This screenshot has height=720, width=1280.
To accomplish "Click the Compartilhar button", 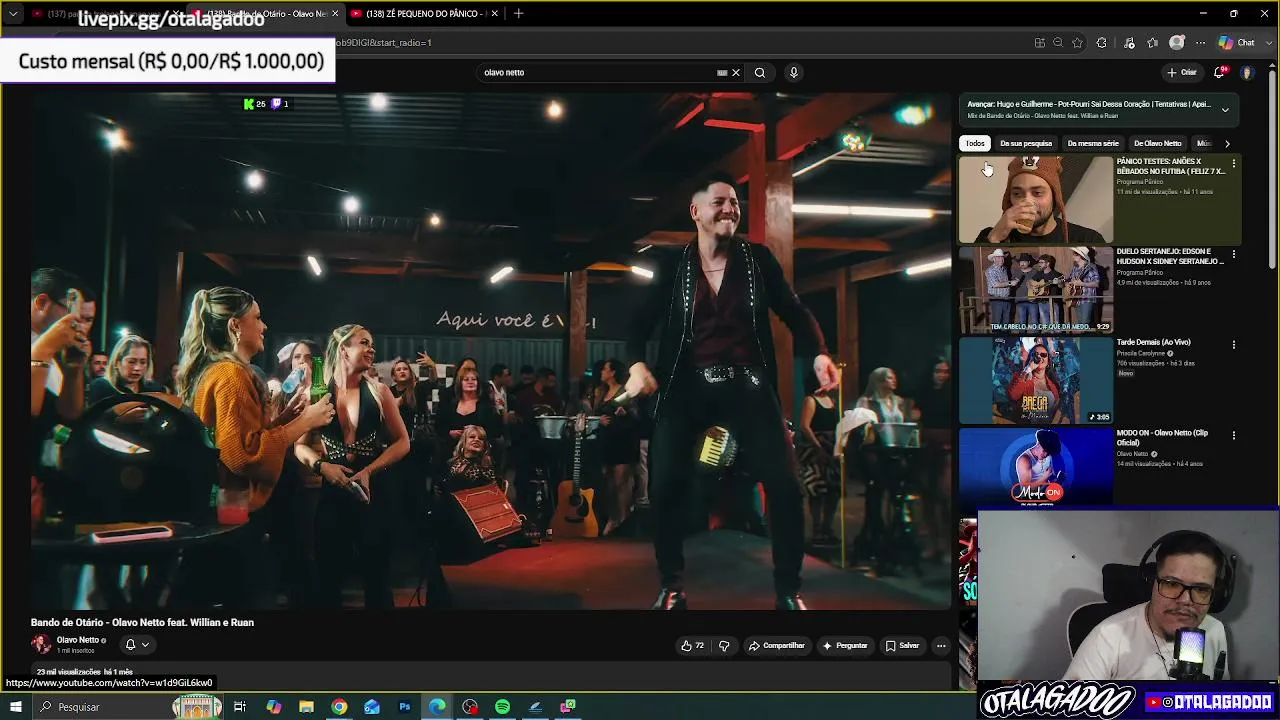I will point(777,646).
